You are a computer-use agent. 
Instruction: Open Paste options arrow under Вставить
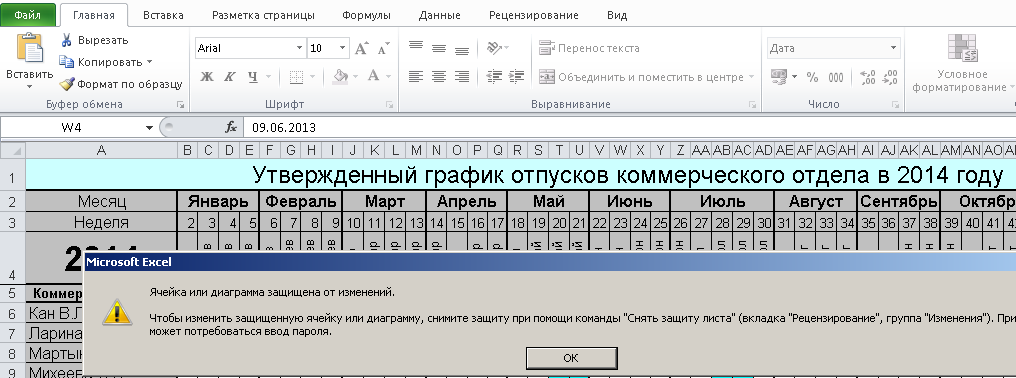pyautogui.click(x=29, y=86)
